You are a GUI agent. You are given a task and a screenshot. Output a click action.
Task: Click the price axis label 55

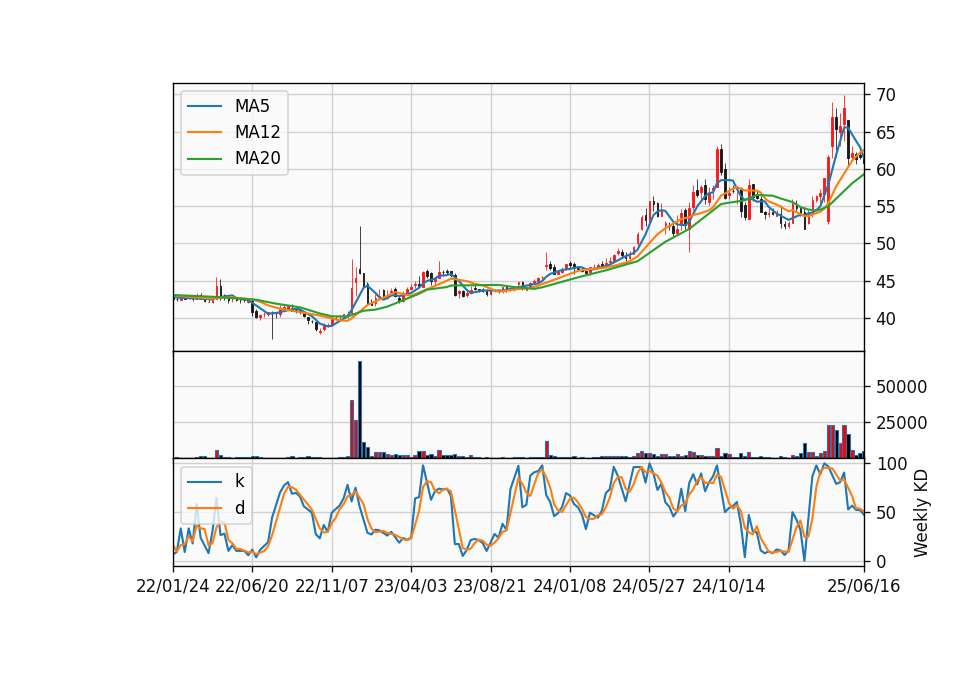(885, 207)
